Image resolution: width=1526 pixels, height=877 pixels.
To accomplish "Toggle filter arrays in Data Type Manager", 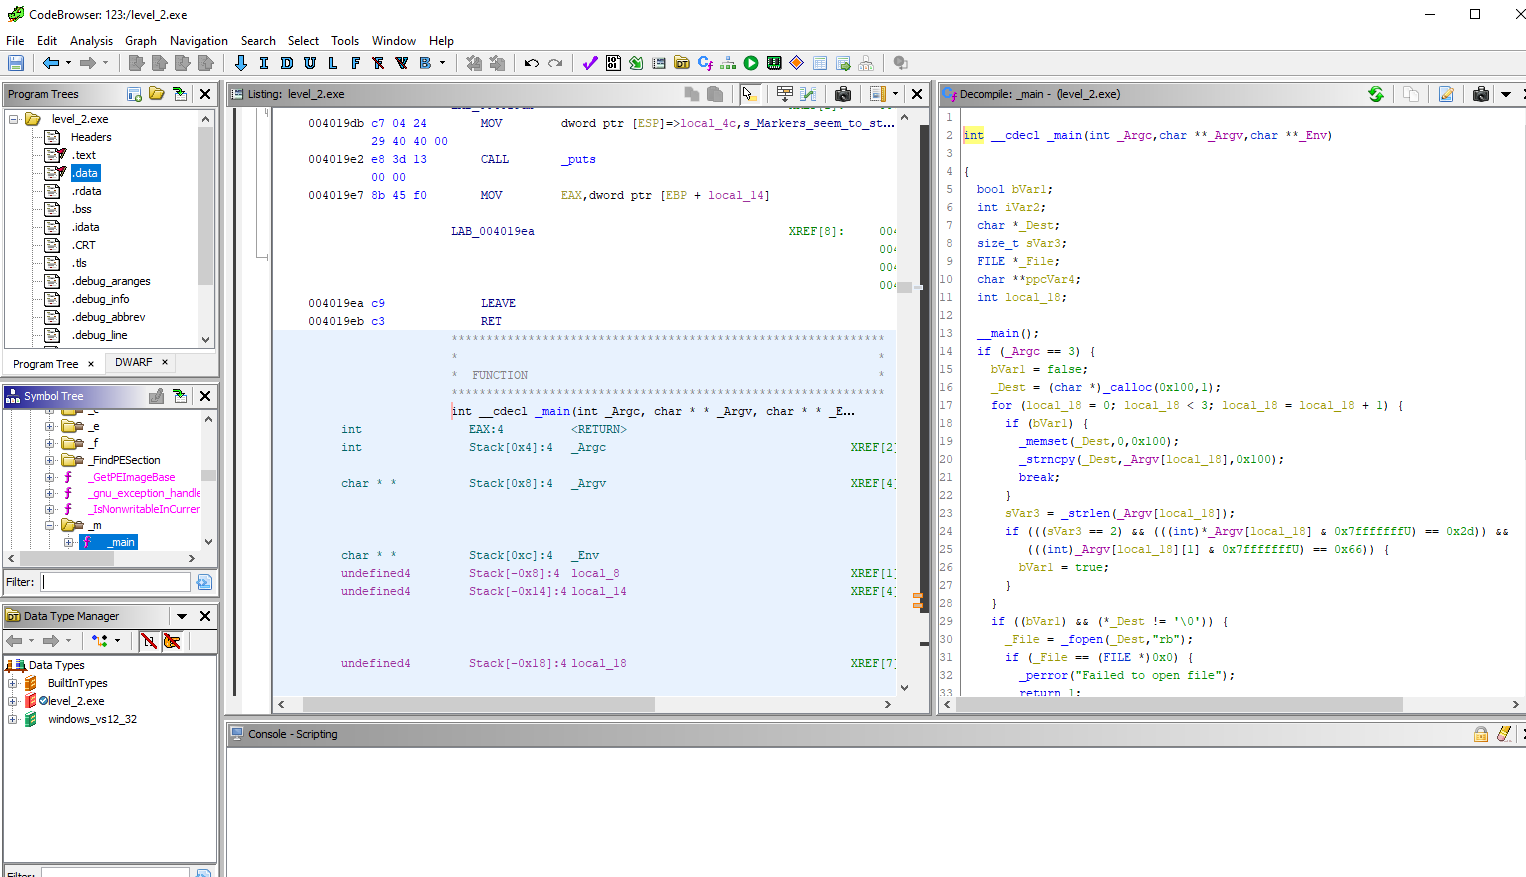I will click(149, 641).
